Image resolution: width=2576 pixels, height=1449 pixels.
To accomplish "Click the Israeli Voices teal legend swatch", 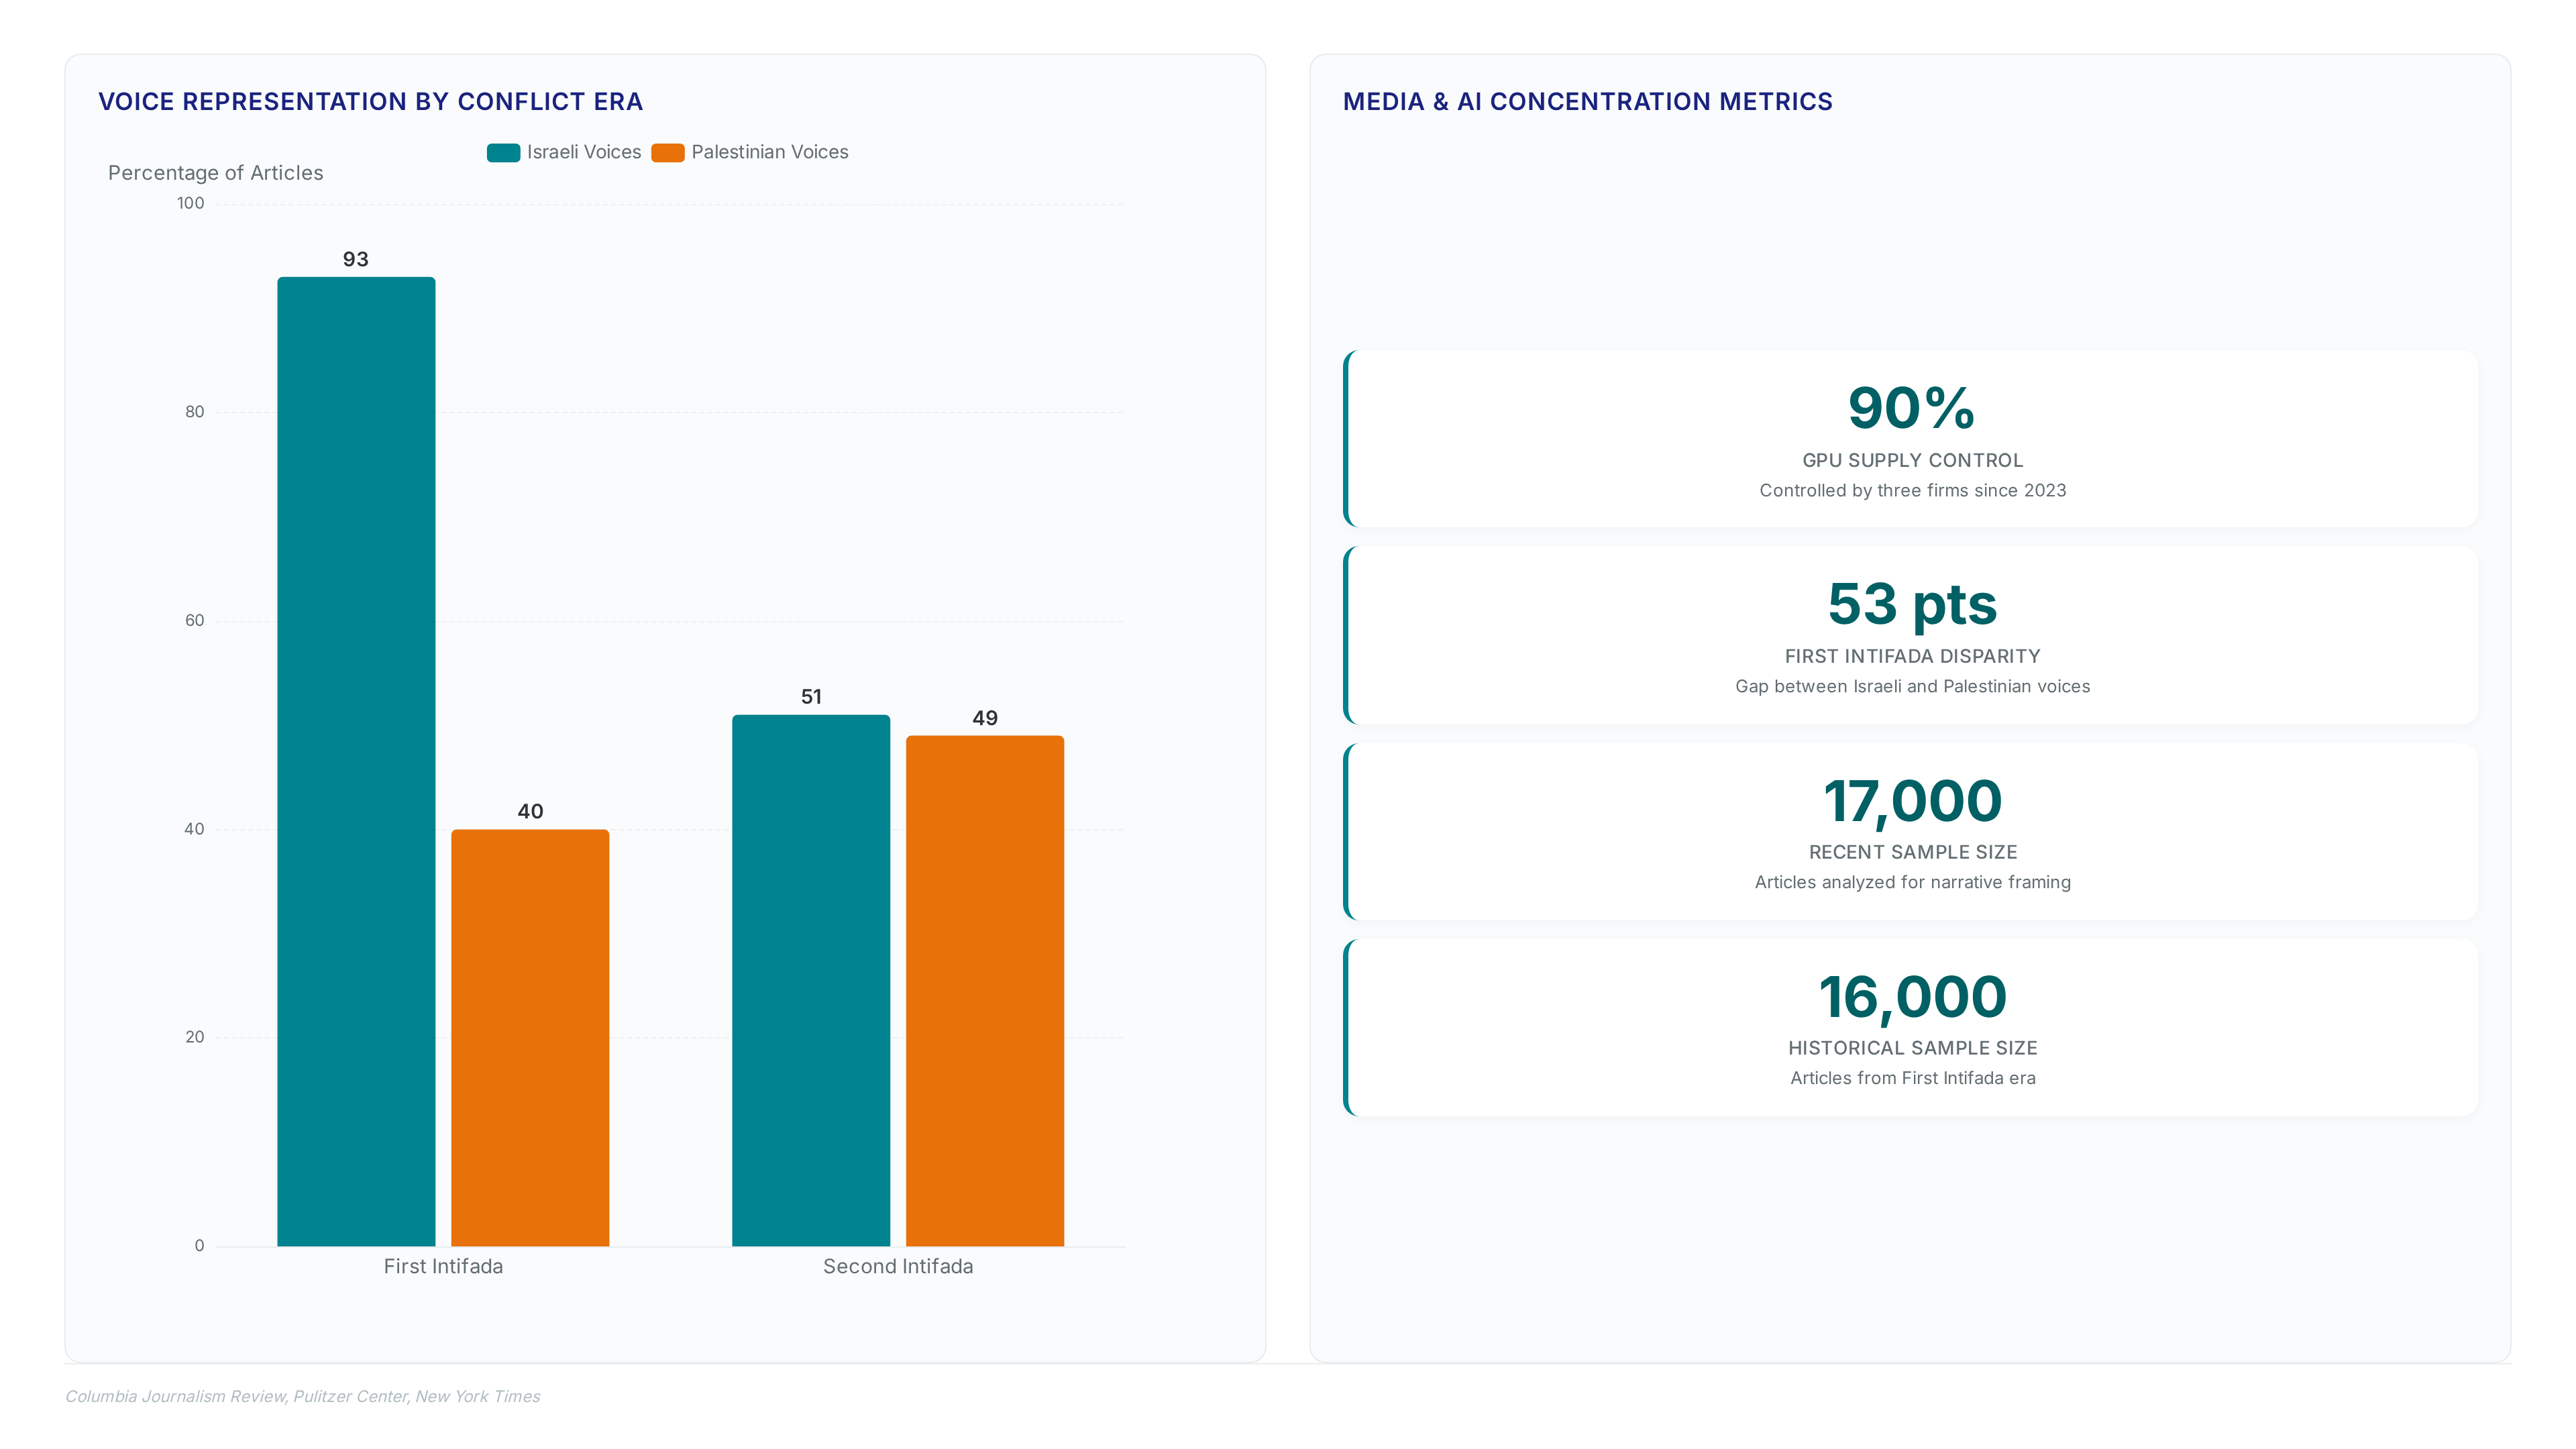I will tap(503, 152).
